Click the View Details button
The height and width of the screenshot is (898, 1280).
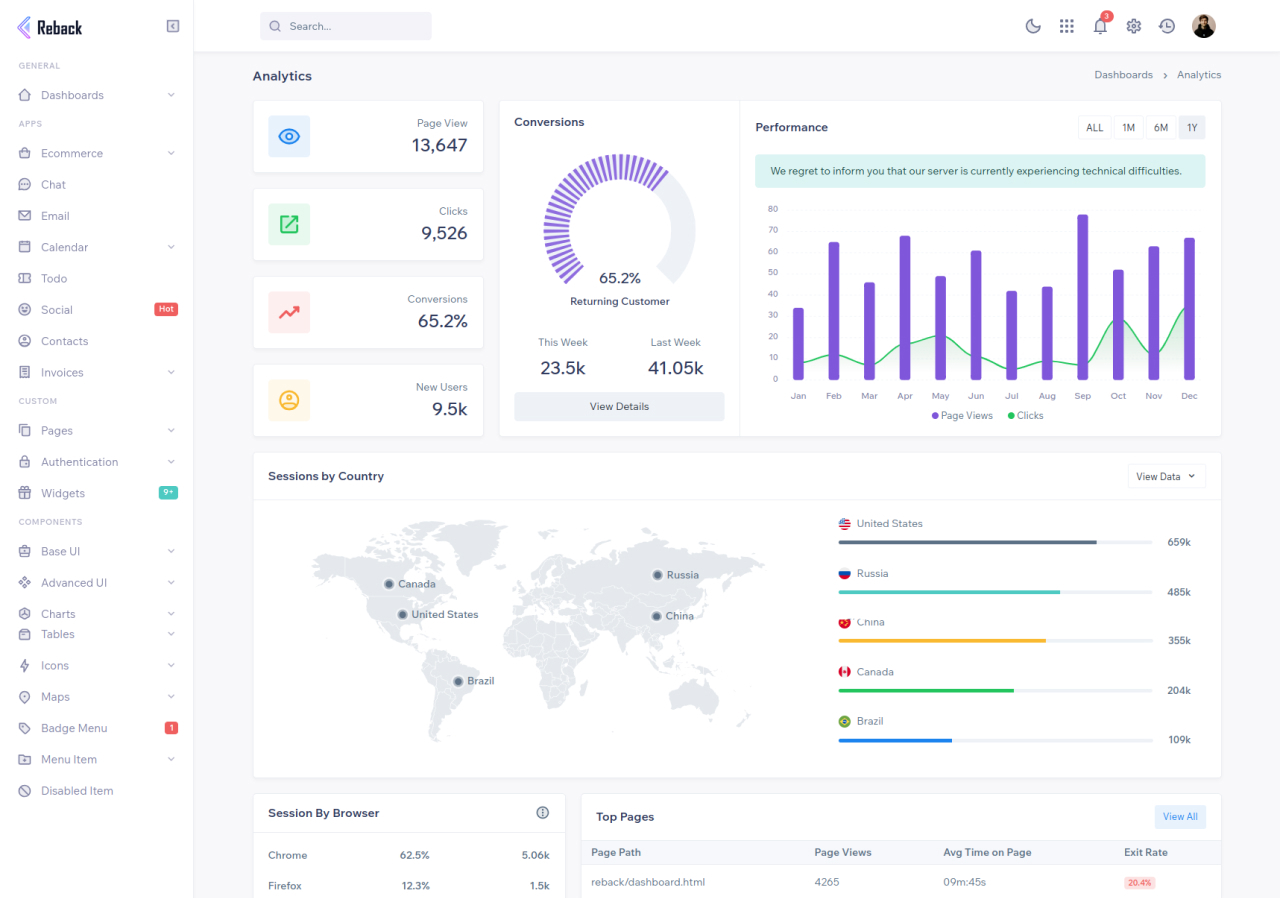coord(619,406)
